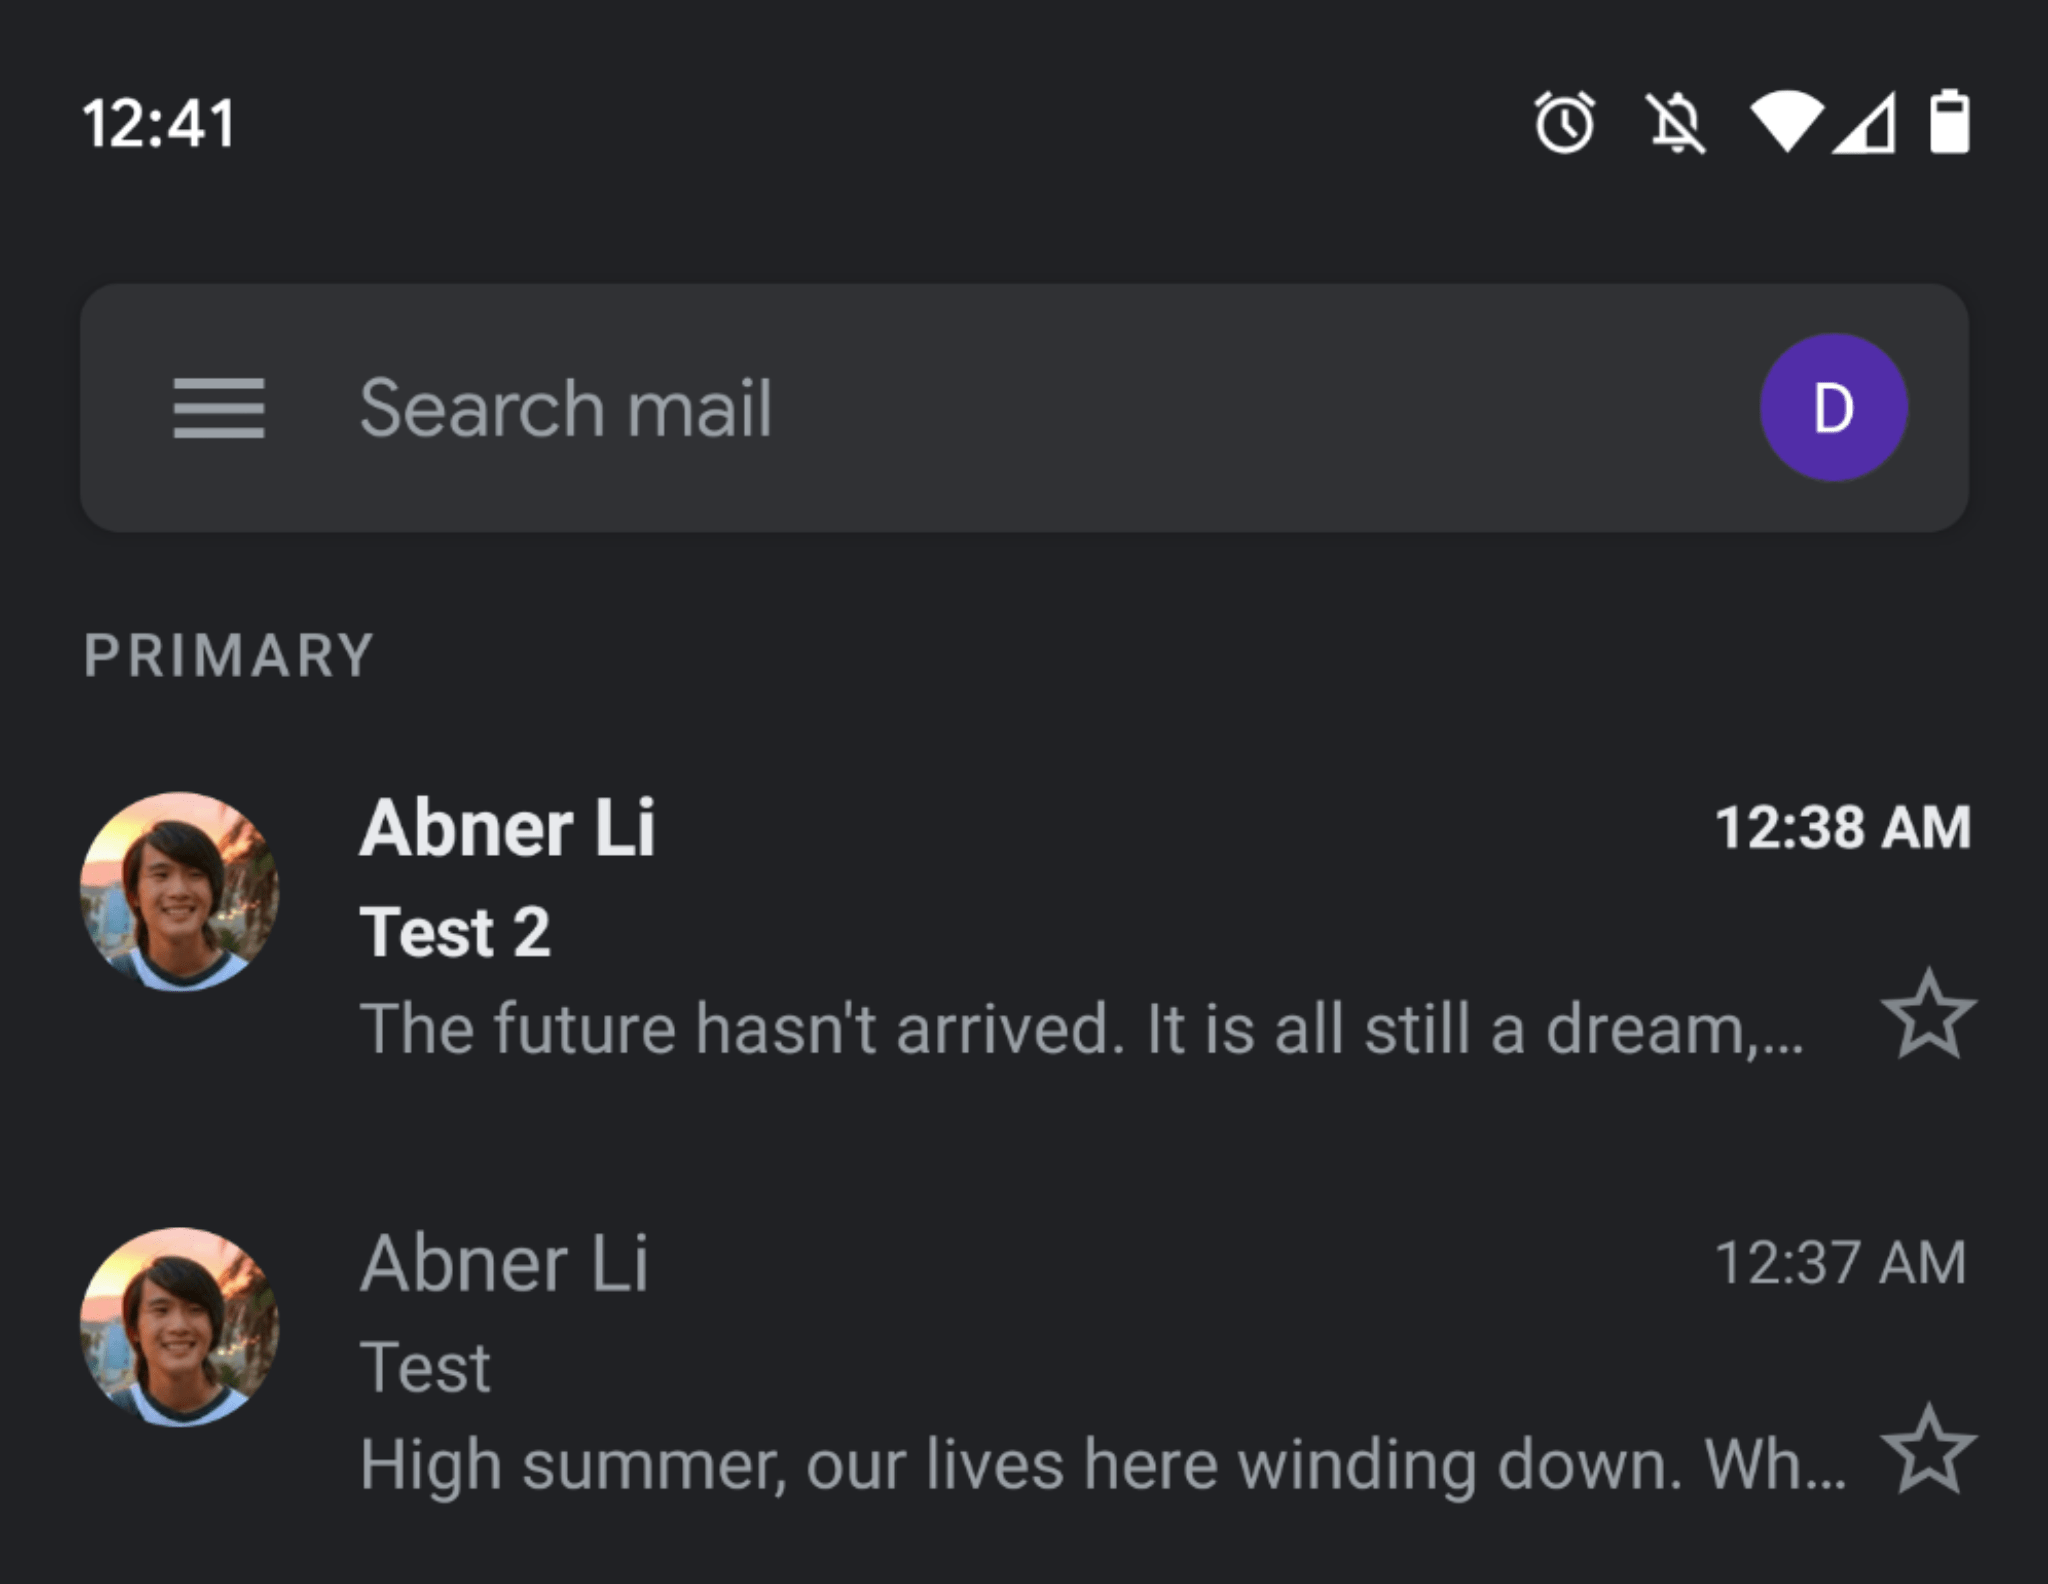The width and height of the screenshot is (2048, 1584).
Task: Click the muted notifications bell icon
Action: pos(1676,123)
